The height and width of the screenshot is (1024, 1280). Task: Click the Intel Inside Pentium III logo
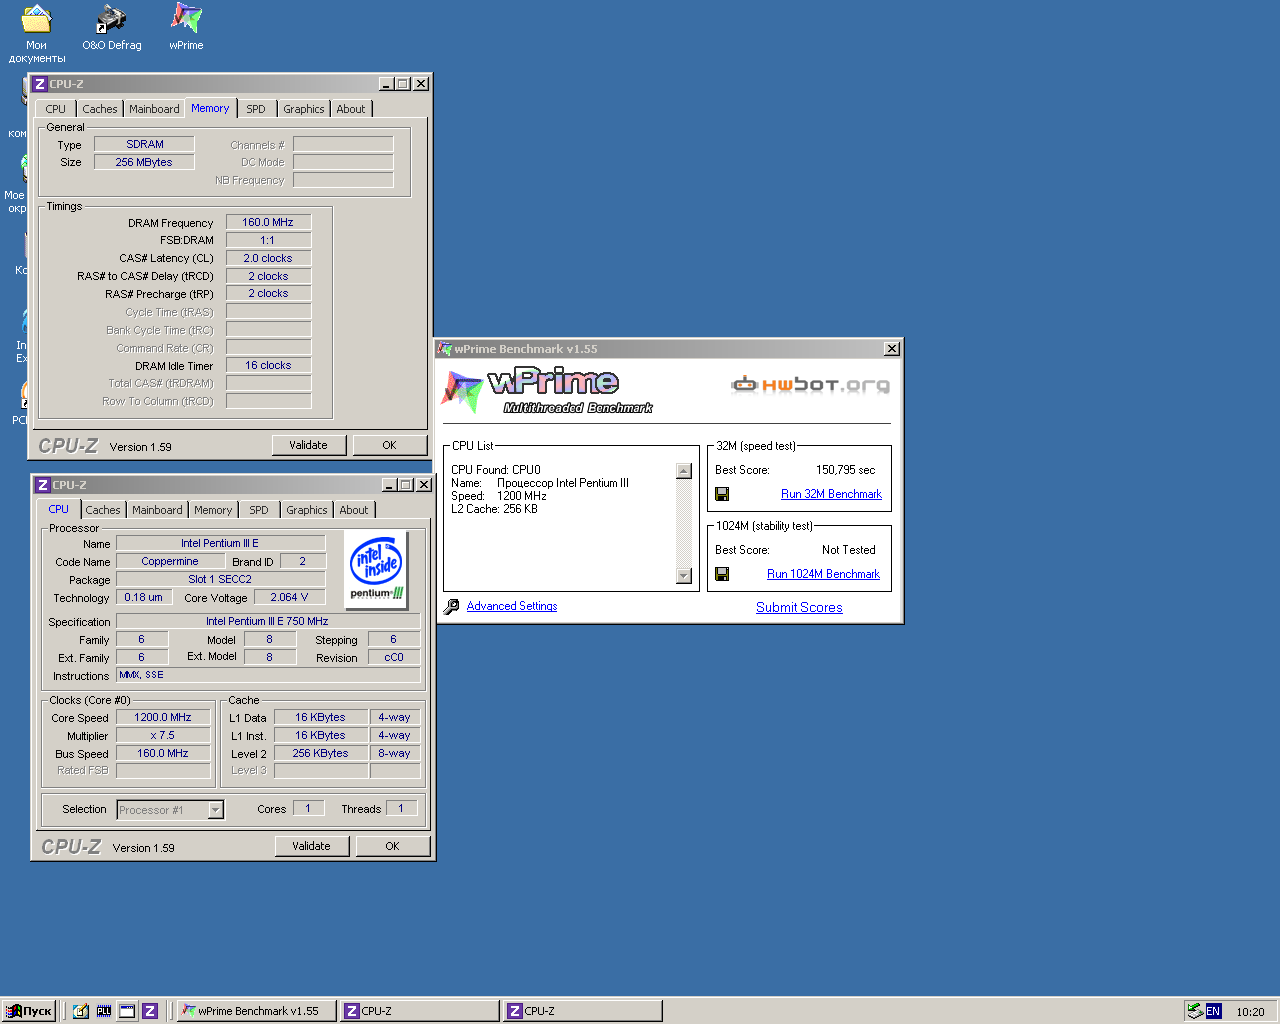376,569
